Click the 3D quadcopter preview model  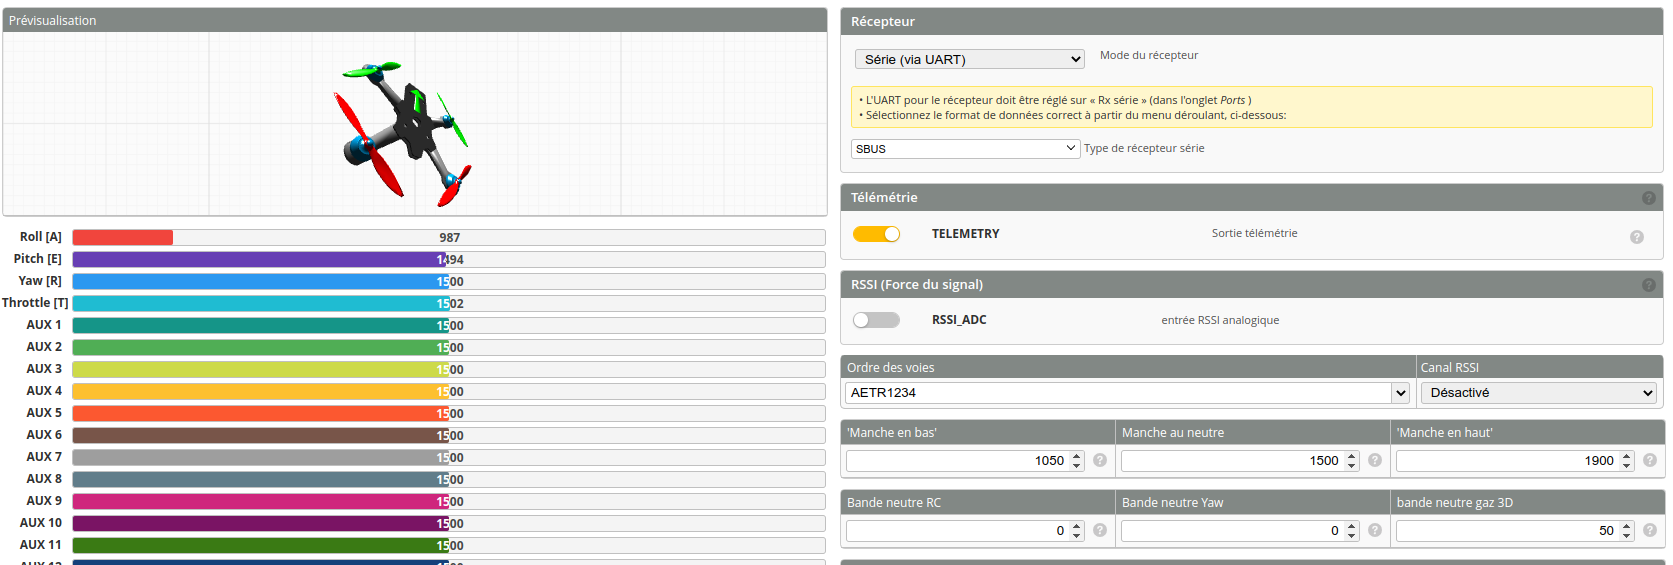(x=405, y=128)
